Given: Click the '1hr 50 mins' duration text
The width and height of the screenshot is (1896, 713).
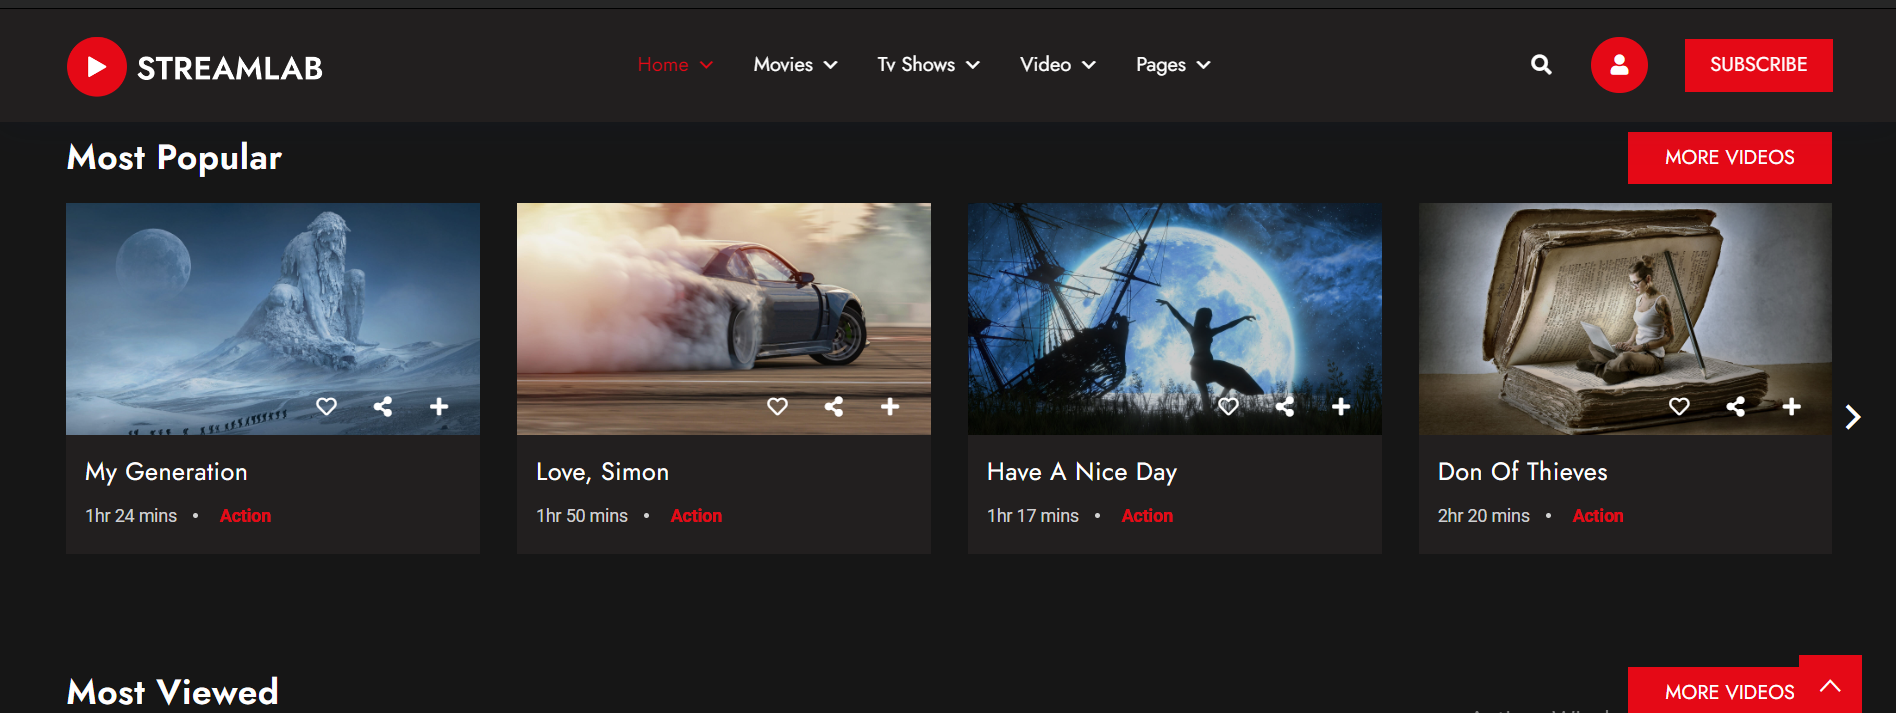Looking at the screenshot, I should pyautogui.click(x=582, y=516).
